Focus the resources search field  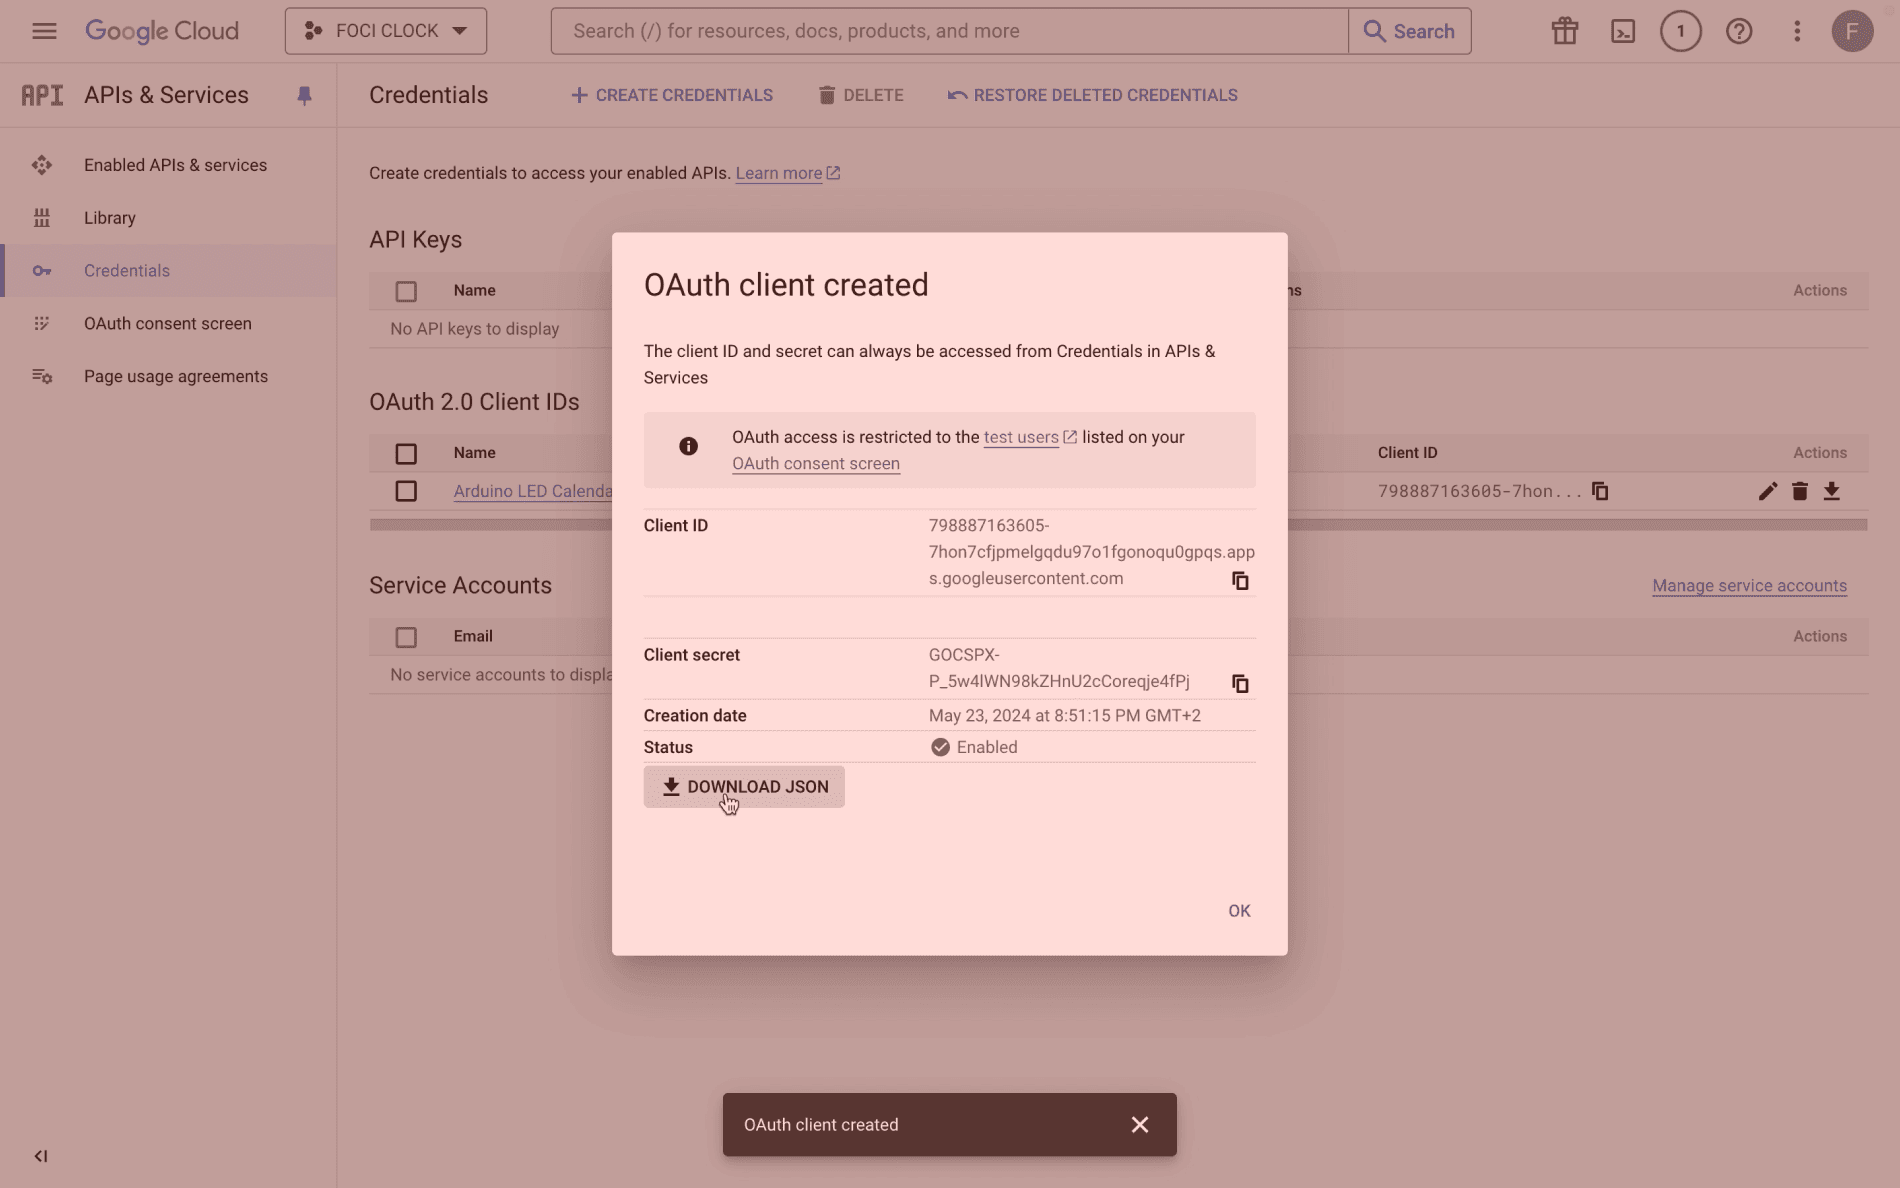coord(949,31)
